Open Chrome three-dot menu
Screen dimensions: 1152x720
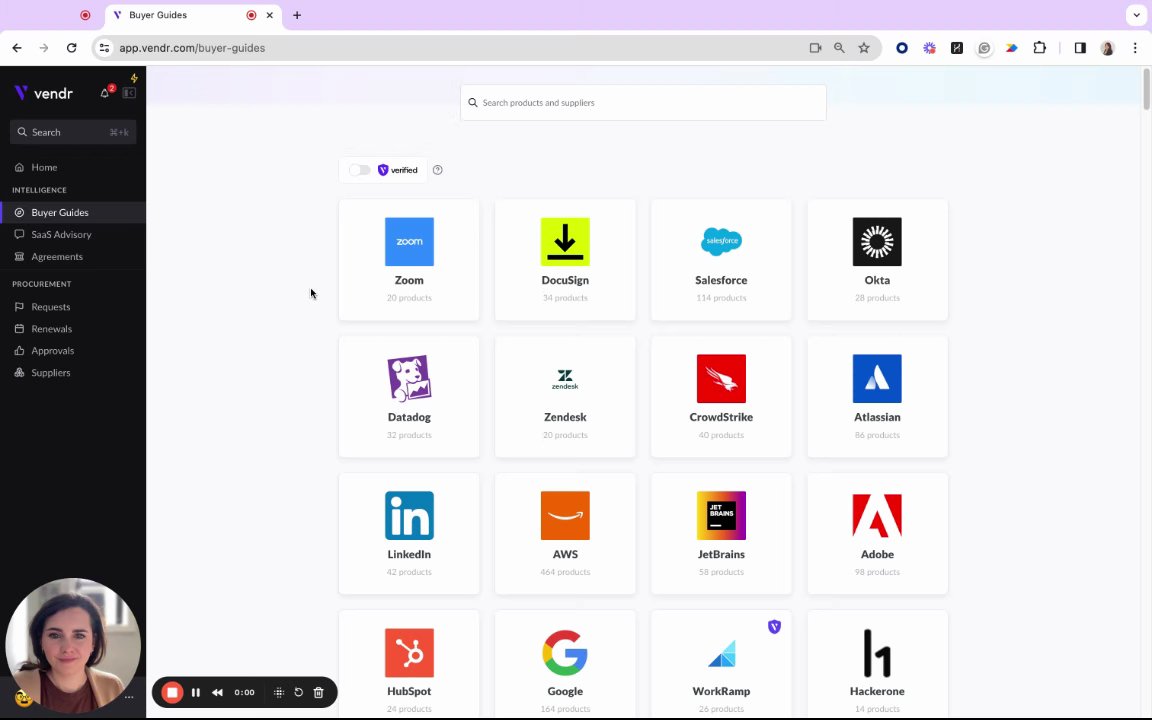point(1135,48)
